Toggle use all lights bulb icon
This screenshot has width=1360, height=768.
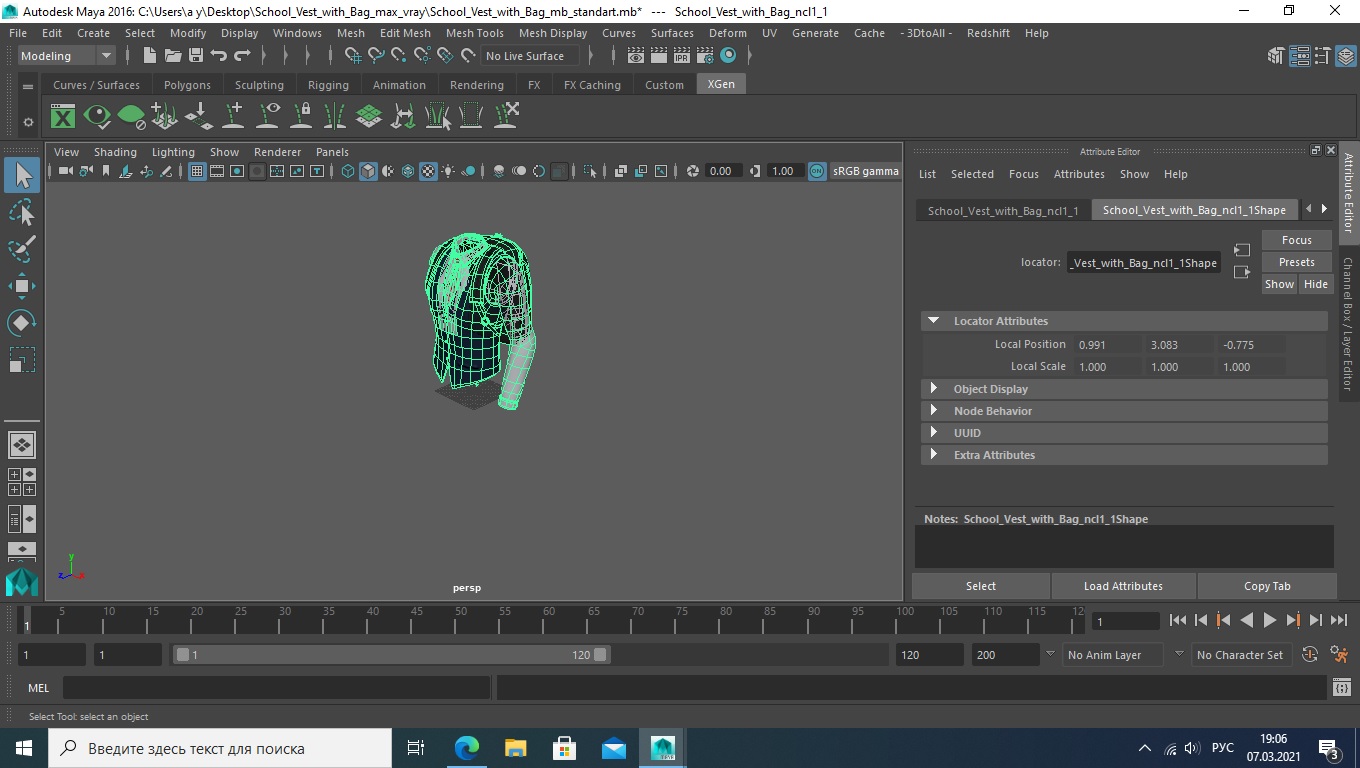(448, 171)
